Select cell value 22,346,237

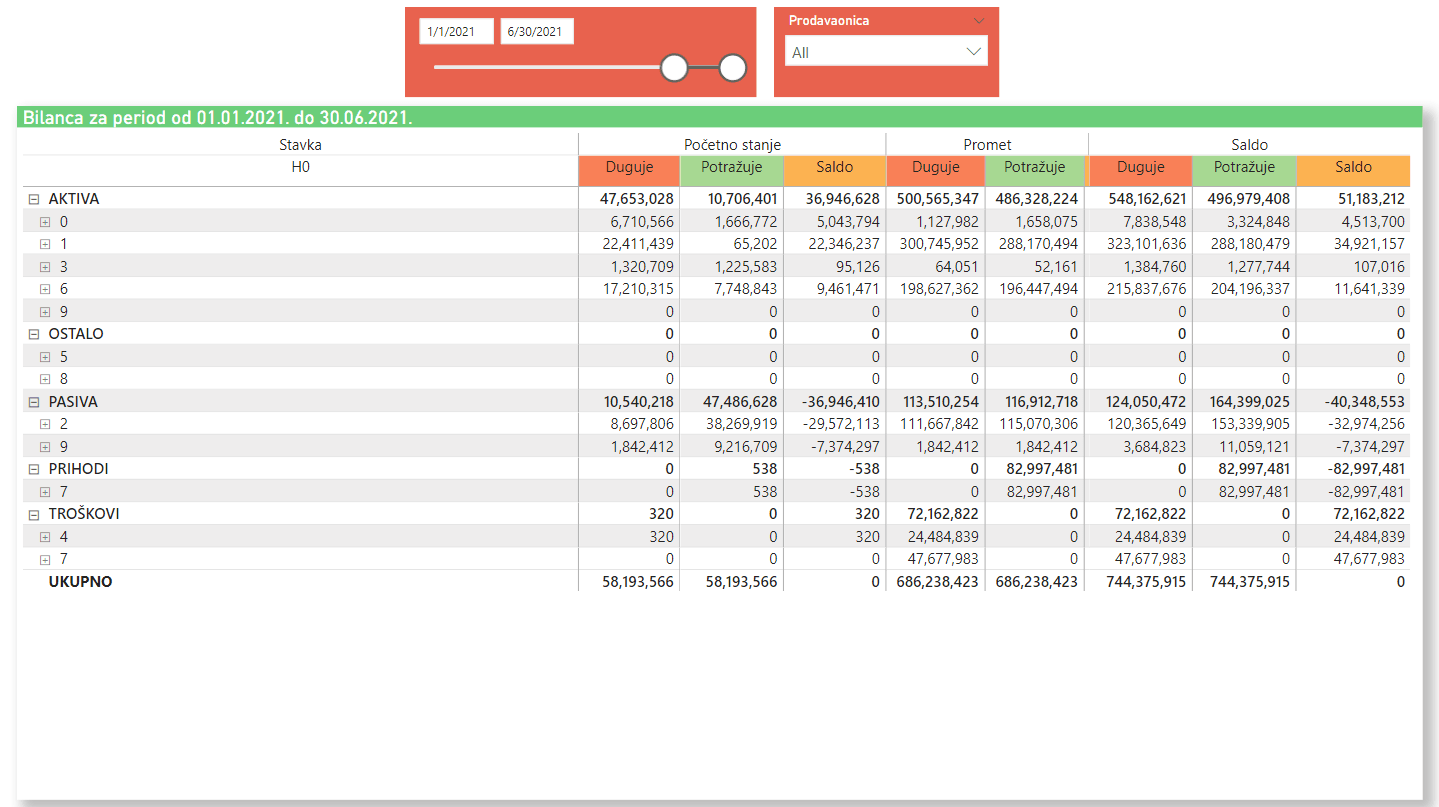[x=843, y=244]
